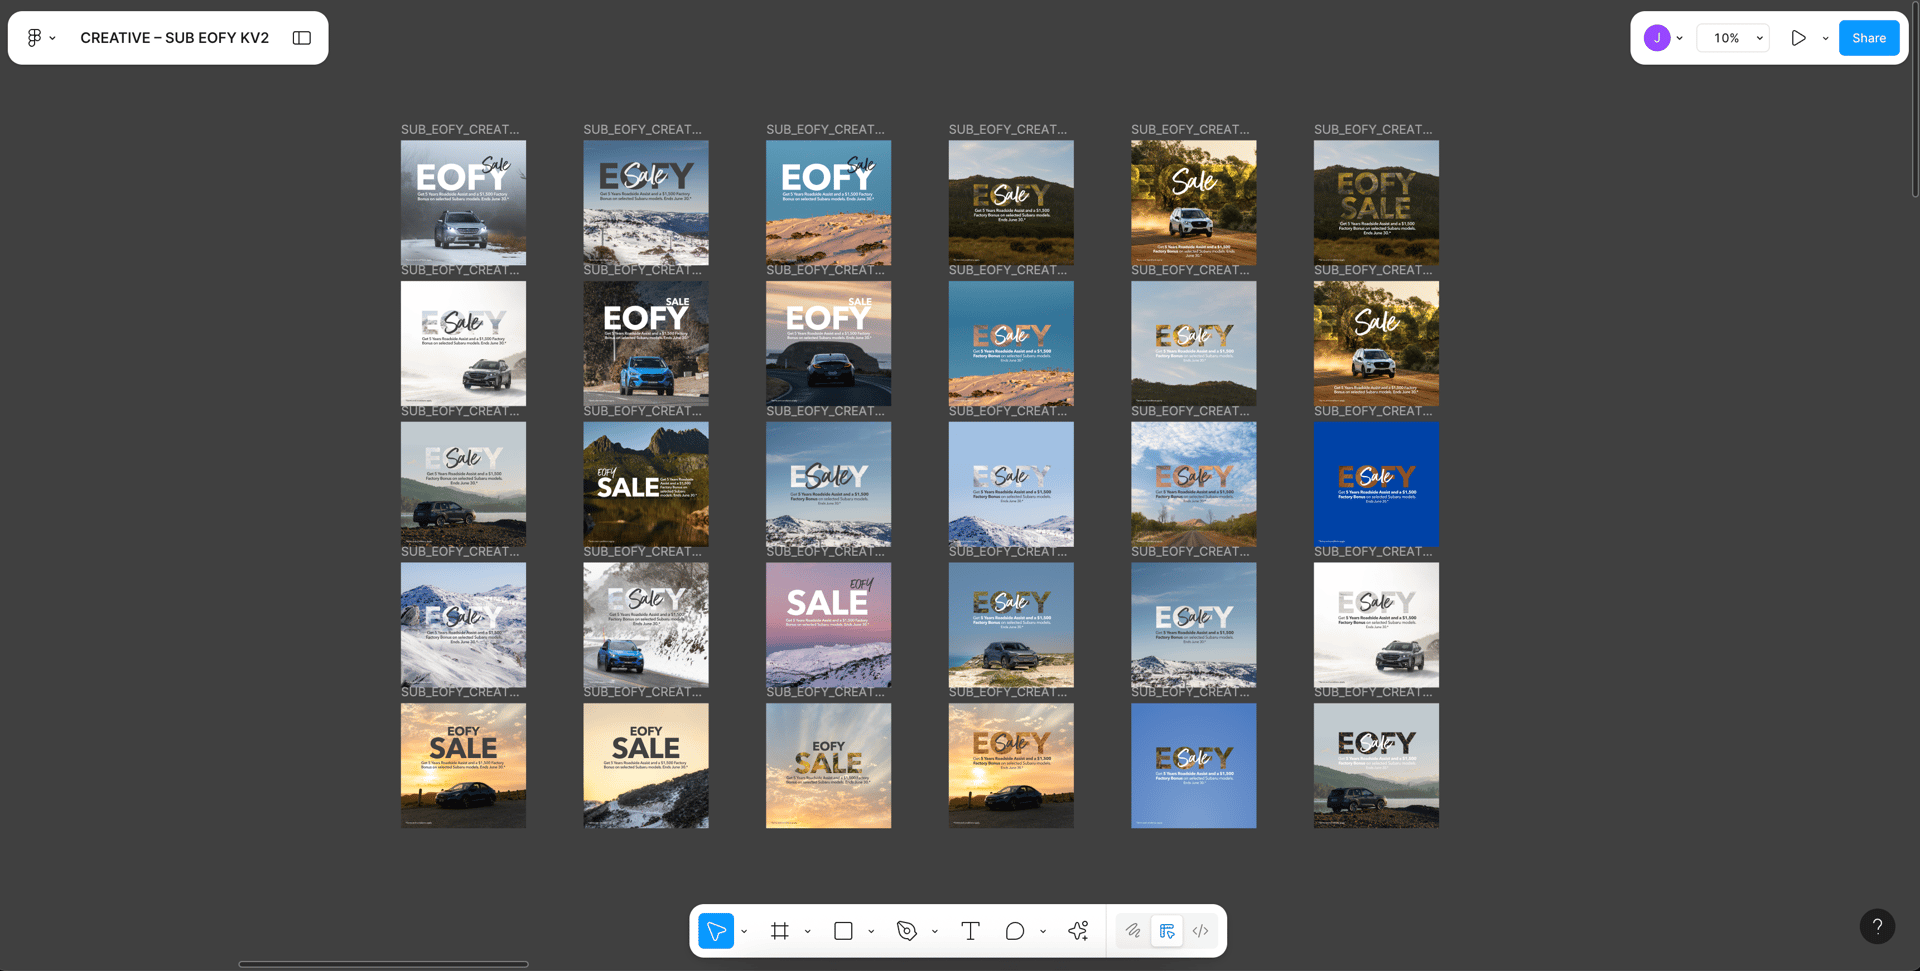
Task: Select the Rectangle shape tool
Action: click(843, 931)
